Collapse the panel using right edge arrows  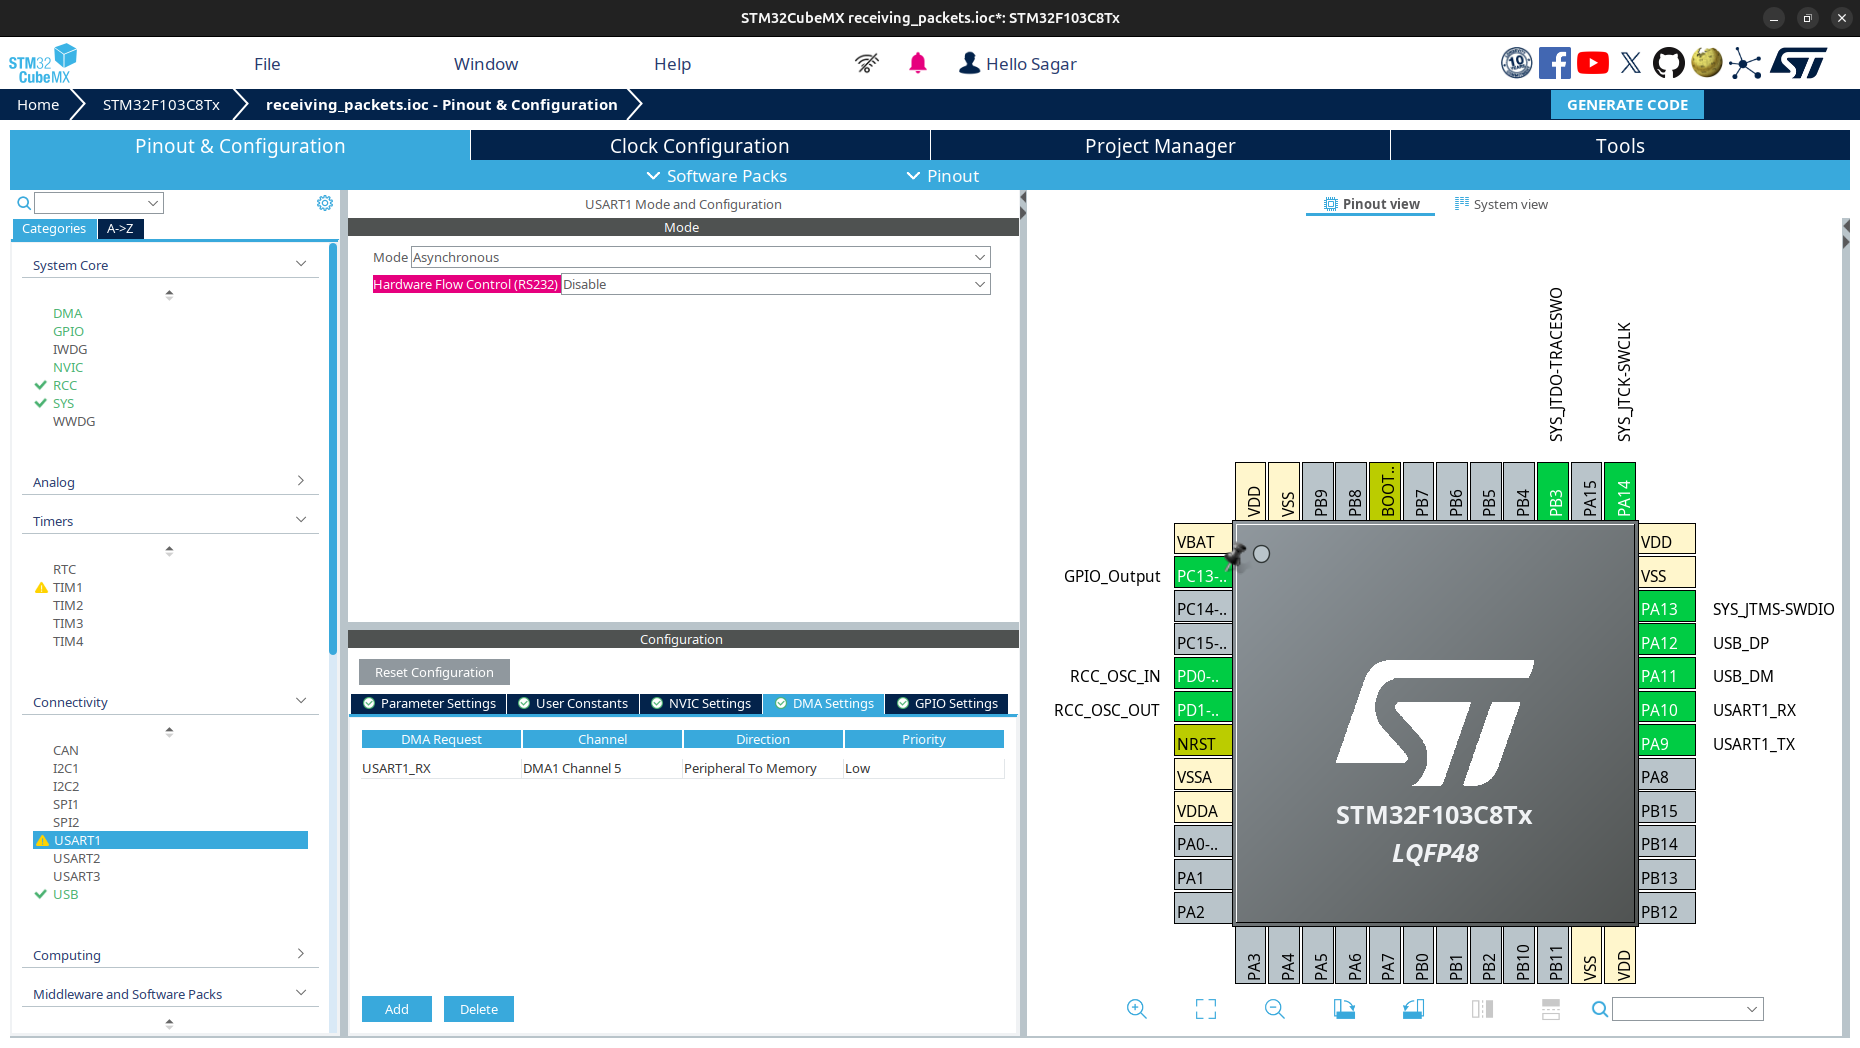[1846, 234]
